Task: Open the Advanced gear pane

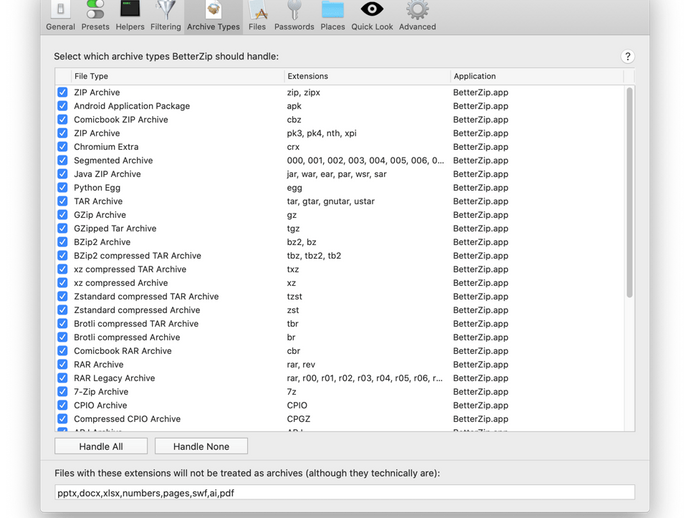Action: coord(417,16)
